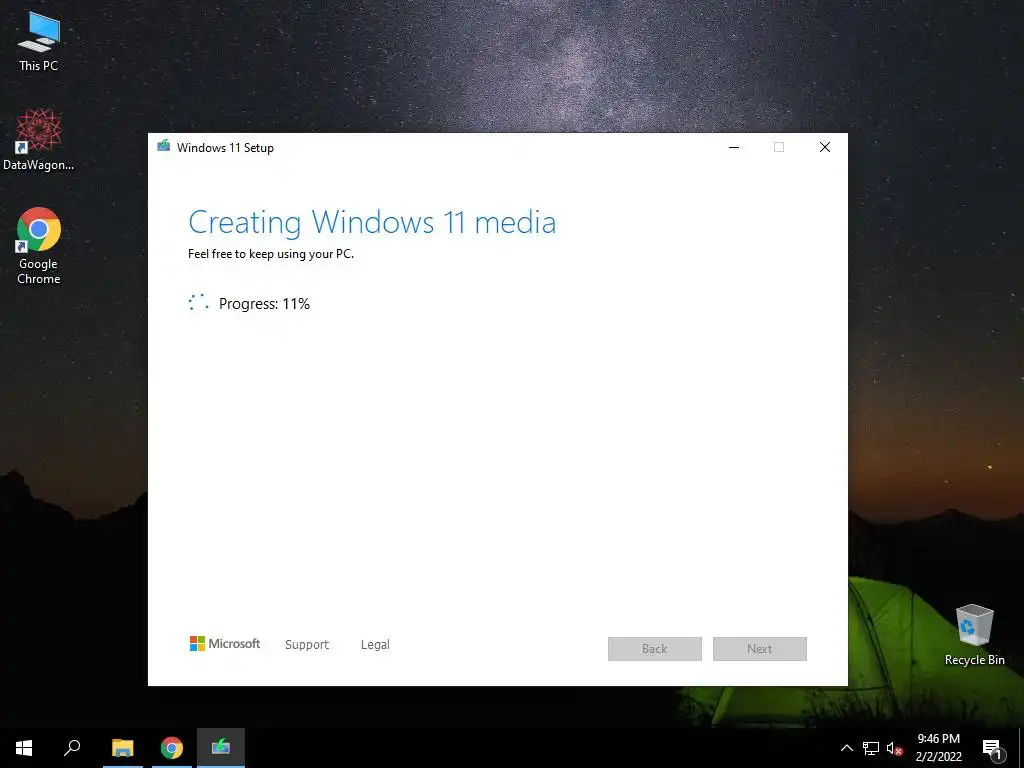Screen dimensions: 1024x768
Task: Select the Google Chrome desktop shortcut
Action: point(39,246)
